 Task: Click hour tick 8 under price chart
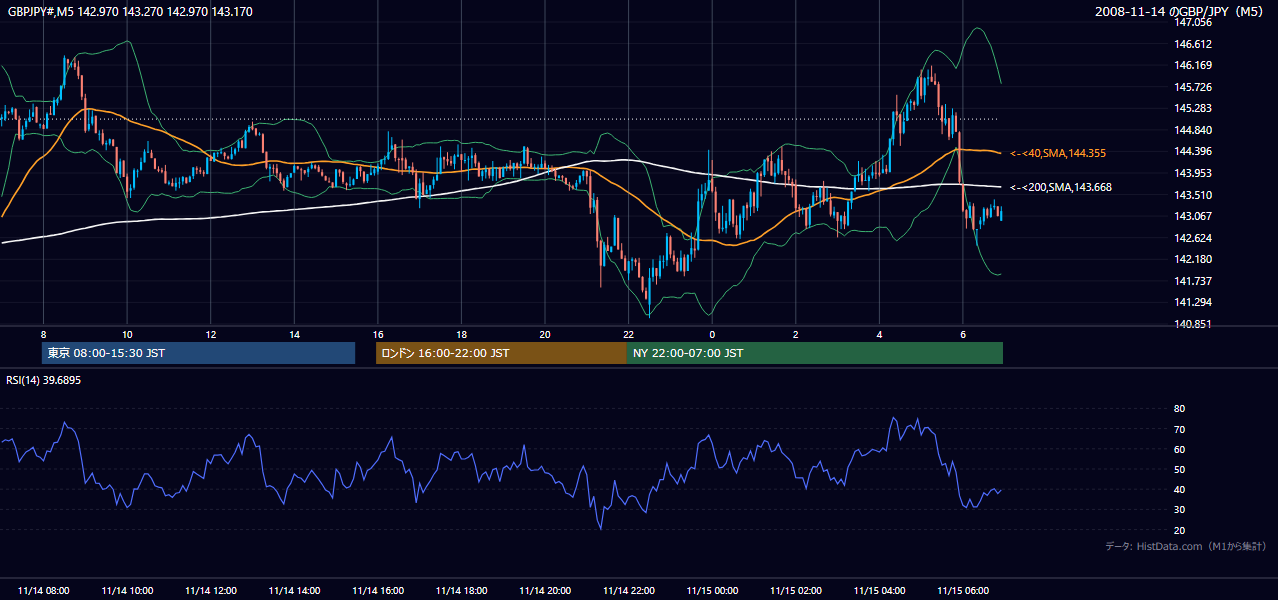click(x=43, y=334)
